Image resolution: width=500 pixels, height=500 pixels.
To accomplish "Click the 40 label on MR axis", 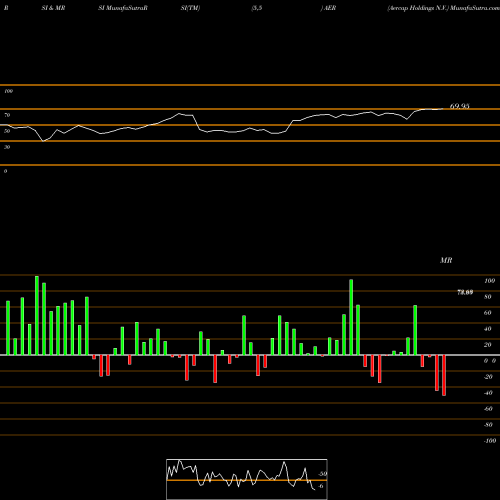I will [488, 329].
